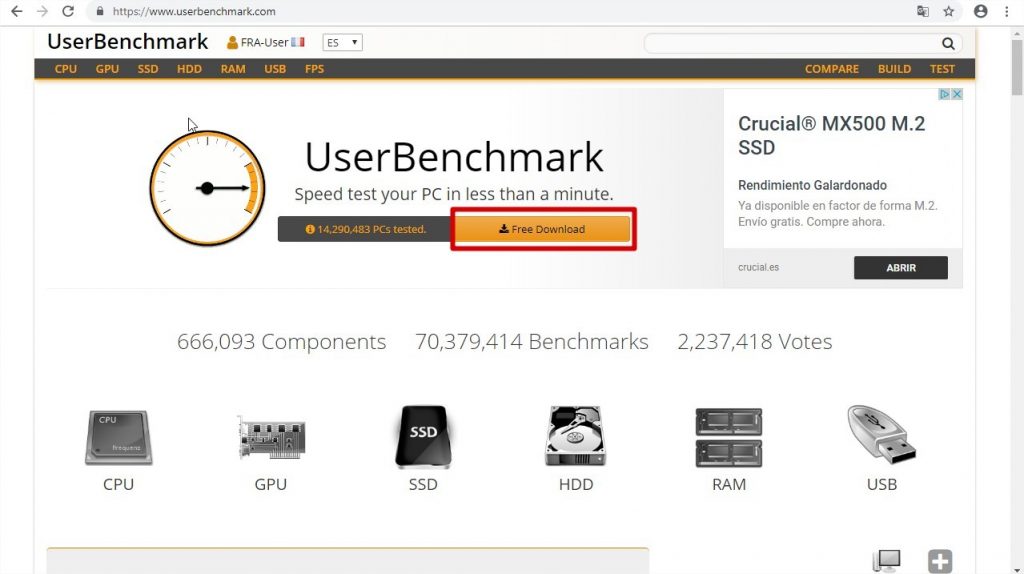The image size is (1024, 574).
Task: Click inside the site search field
Action: tap(792, 44)
